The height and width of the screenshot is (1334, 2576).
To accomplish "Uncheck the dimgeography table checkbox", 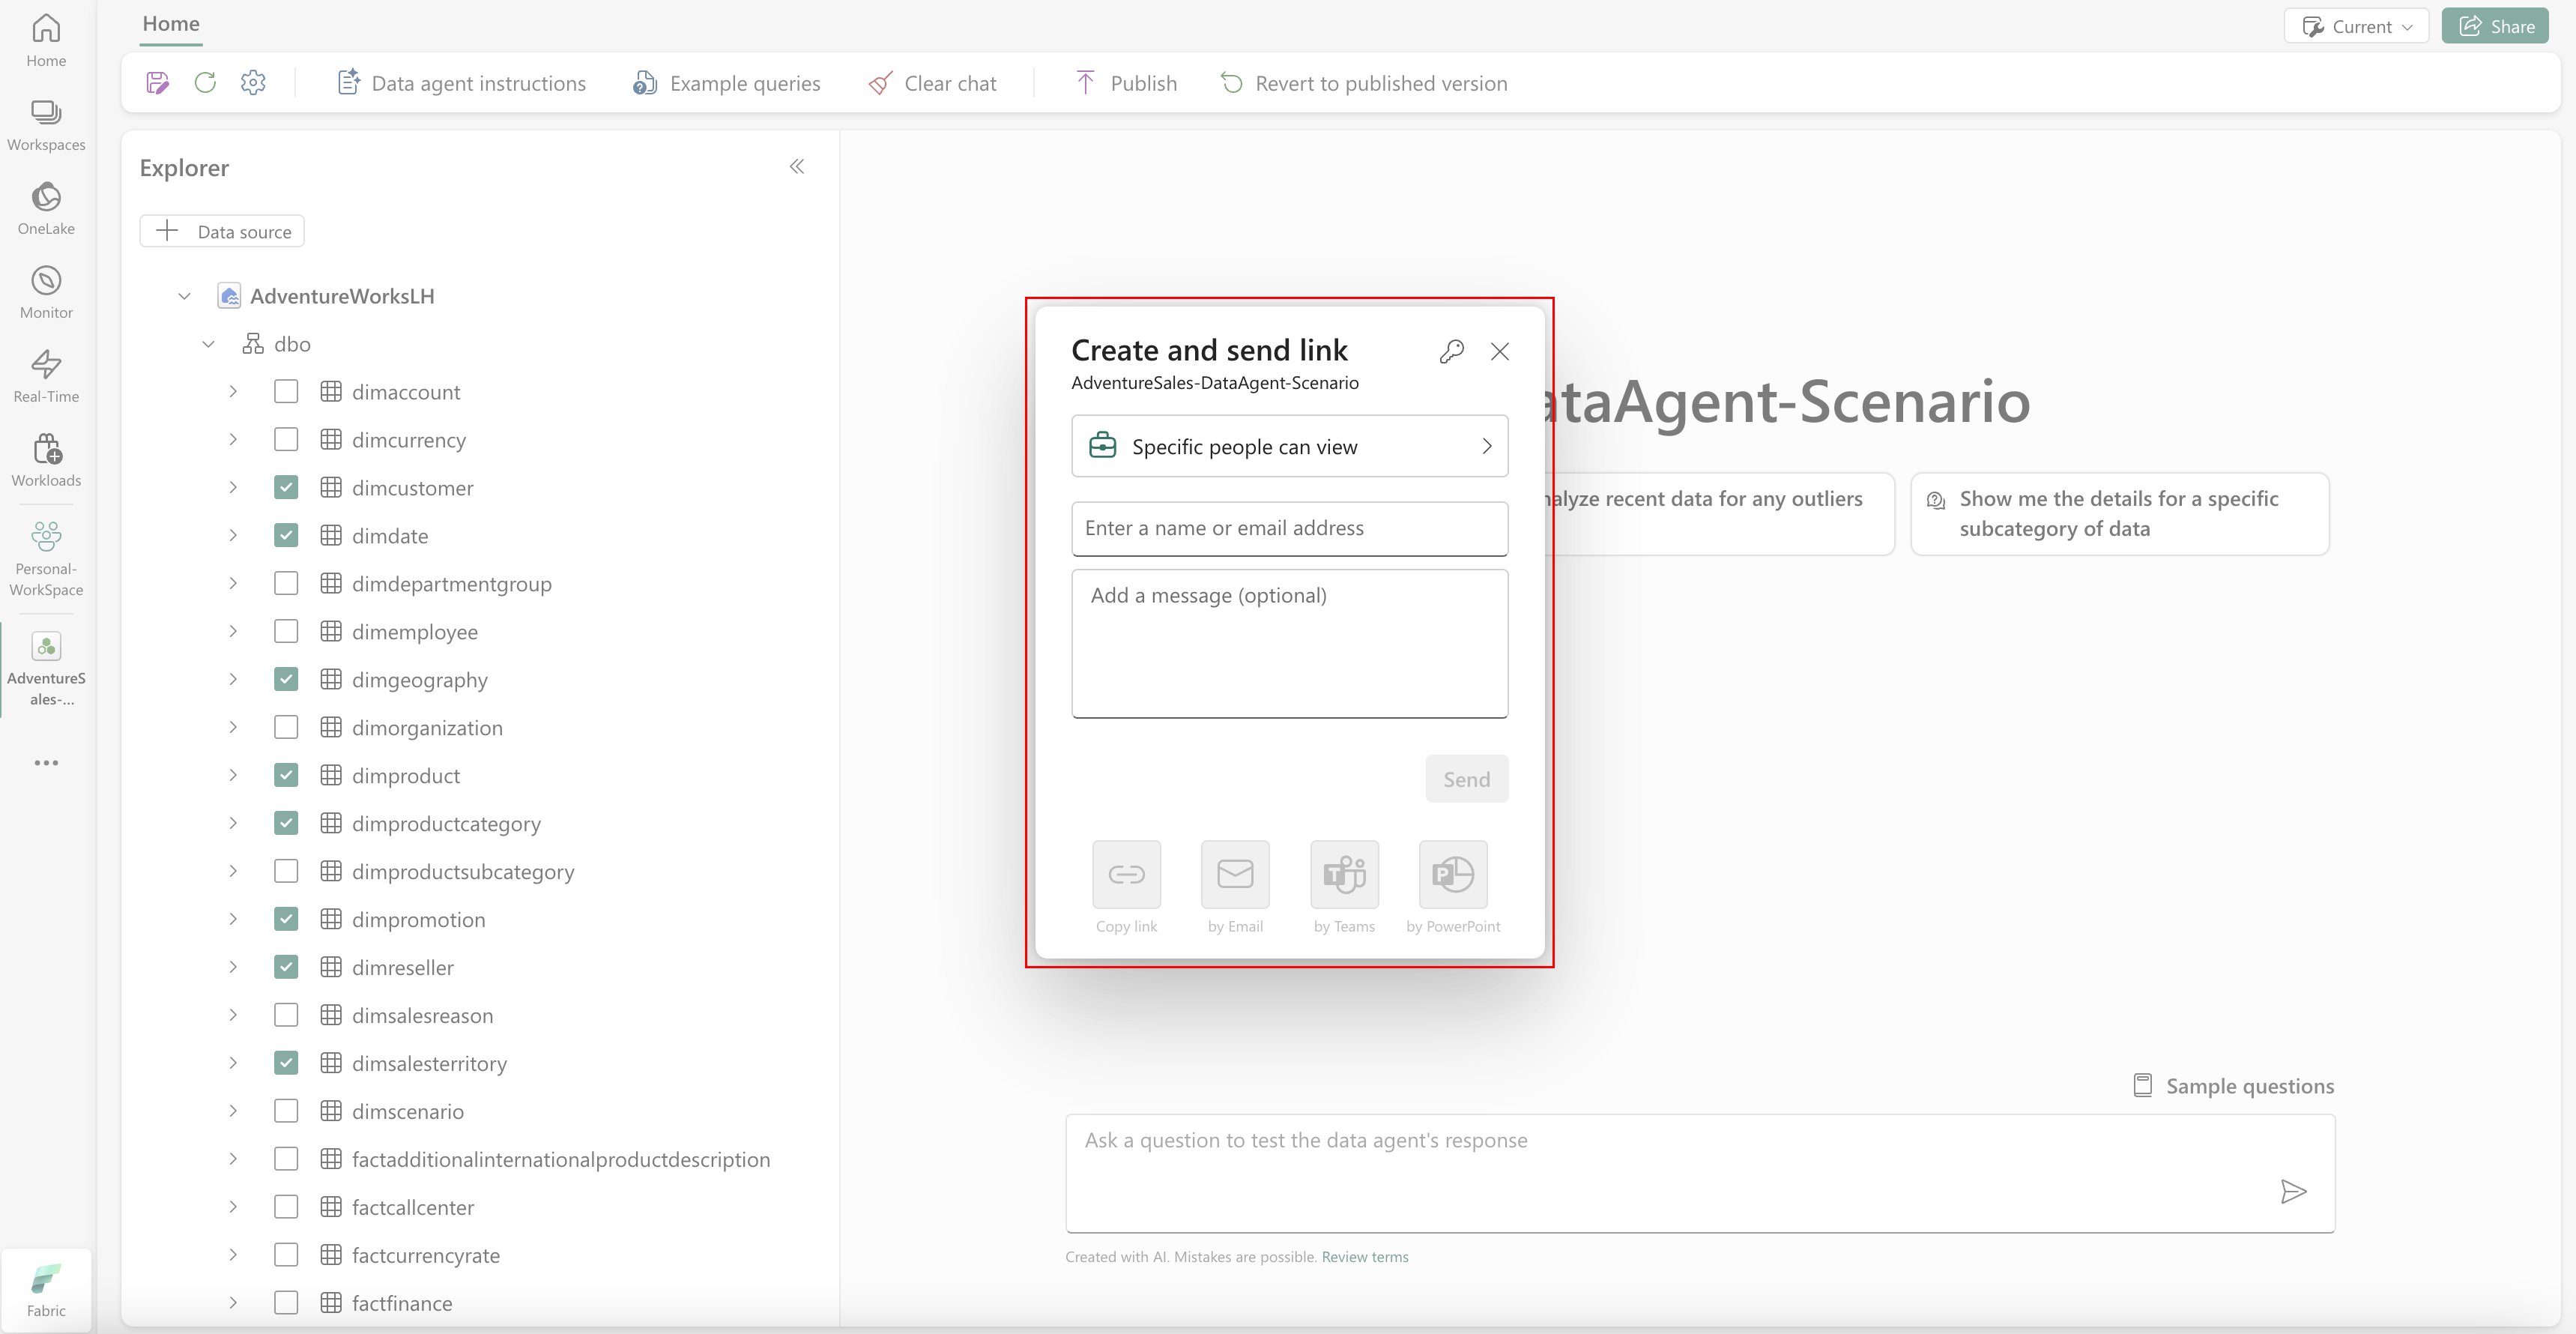I will pos(286,680).
